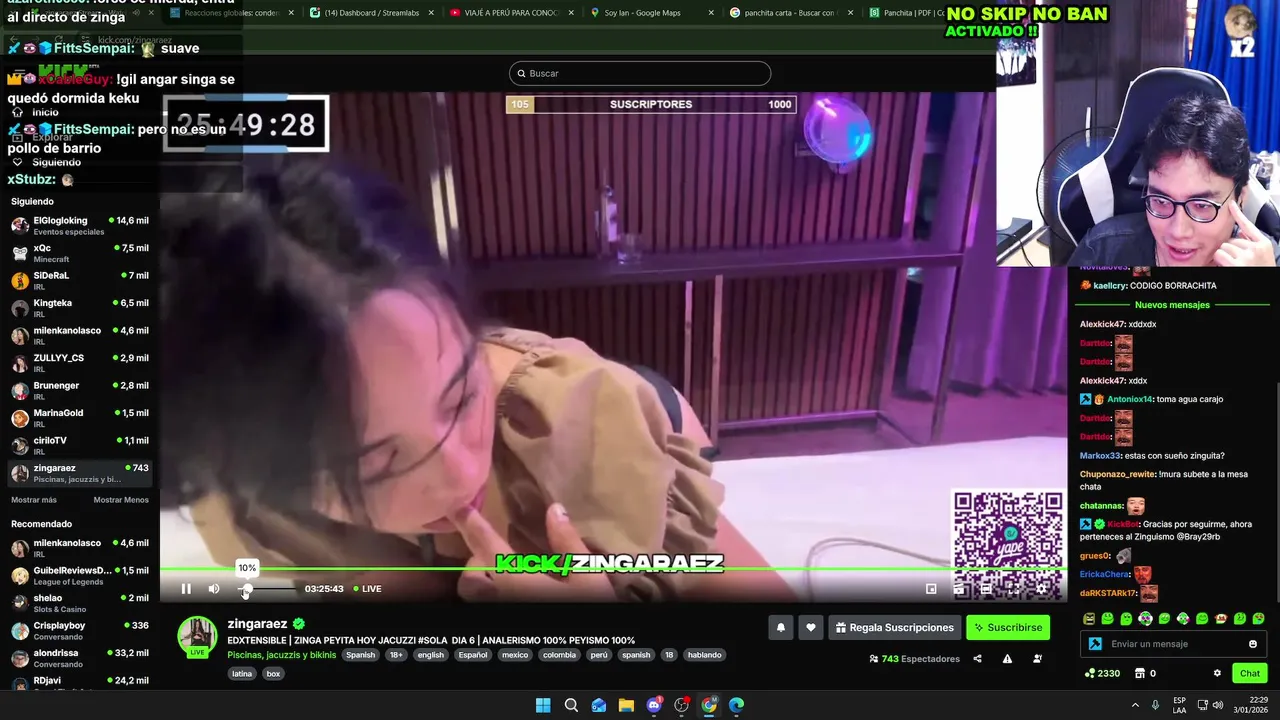Open shelao recommended channel
Viewport: 1280px width, 720px height.
[x=80, y=603]
